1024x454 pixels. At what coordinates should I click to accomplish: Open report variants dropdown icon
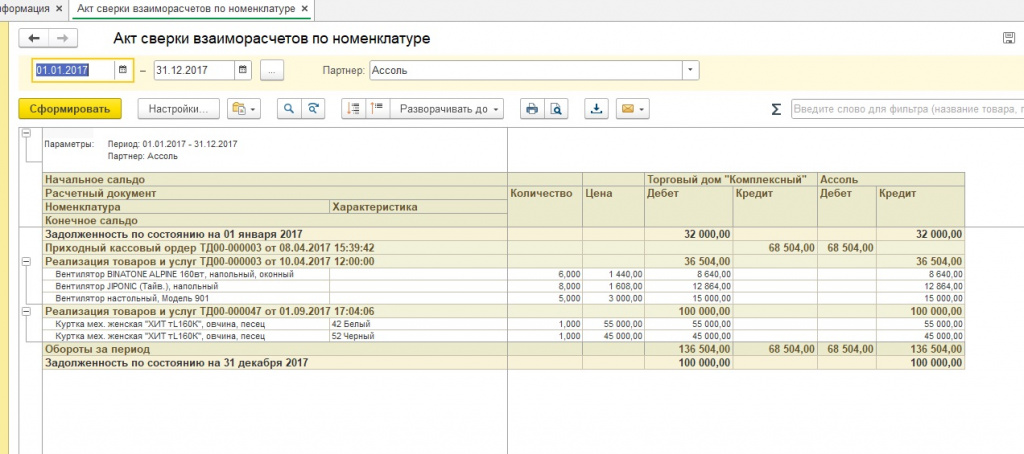244,109
